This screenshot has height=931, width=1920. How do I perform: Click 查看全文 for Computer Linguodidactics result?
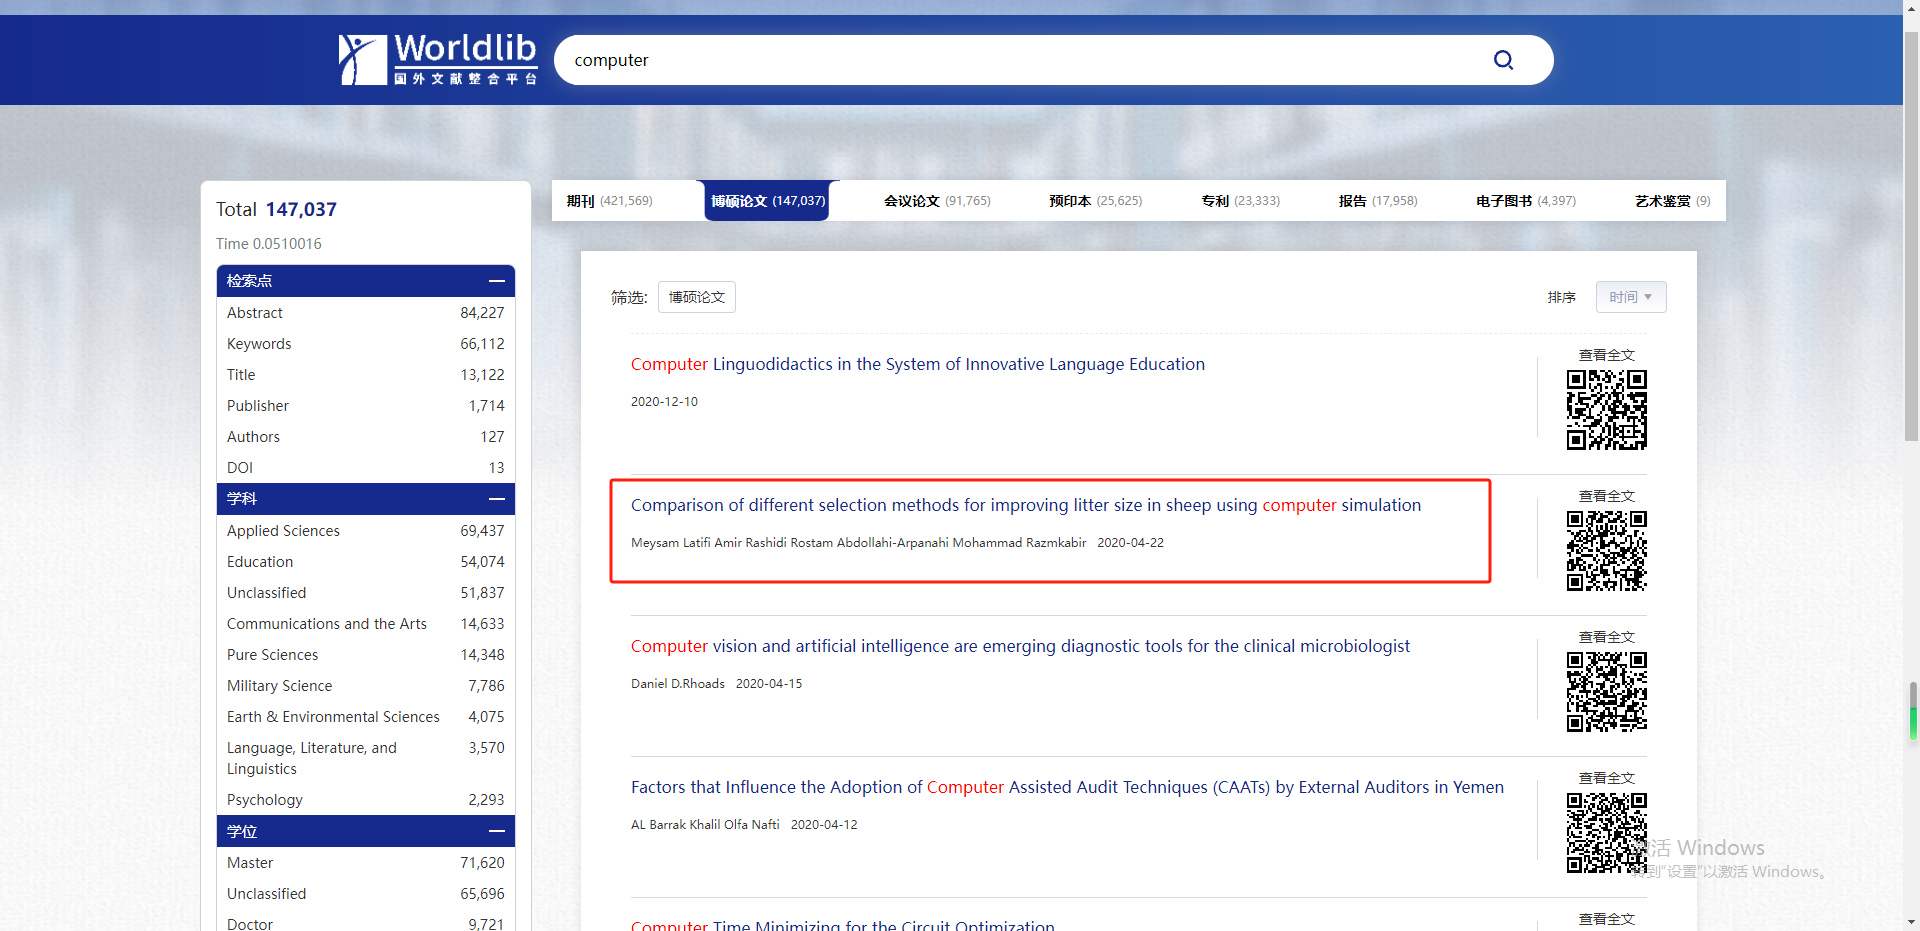(1606, 355)
